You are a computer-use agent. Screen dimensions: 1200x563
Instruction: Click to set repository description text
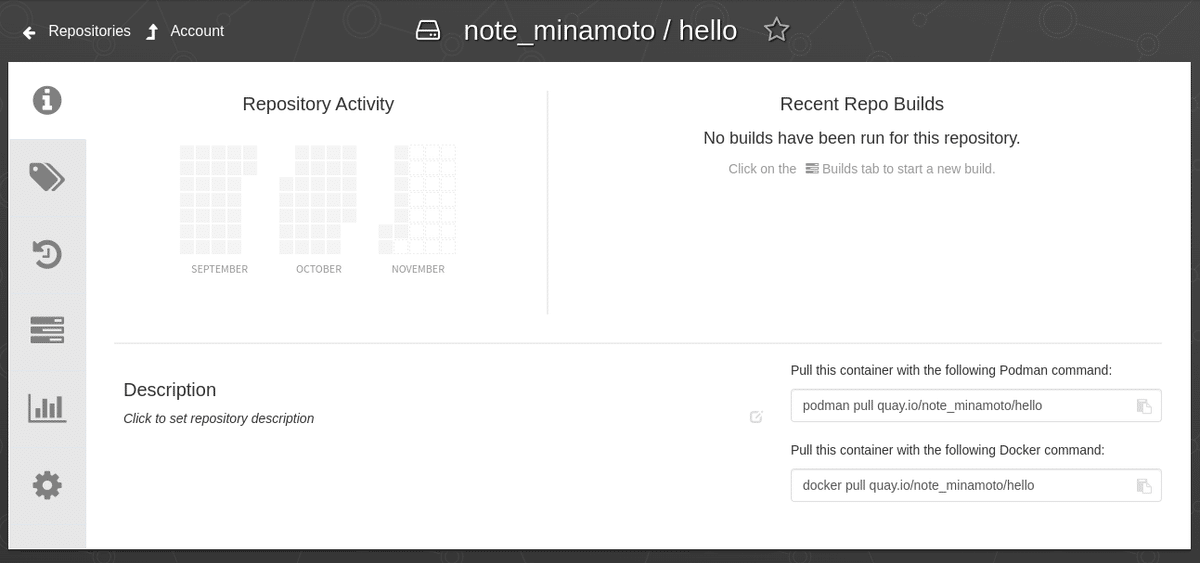pyautogui.click(x=218, y=418)
